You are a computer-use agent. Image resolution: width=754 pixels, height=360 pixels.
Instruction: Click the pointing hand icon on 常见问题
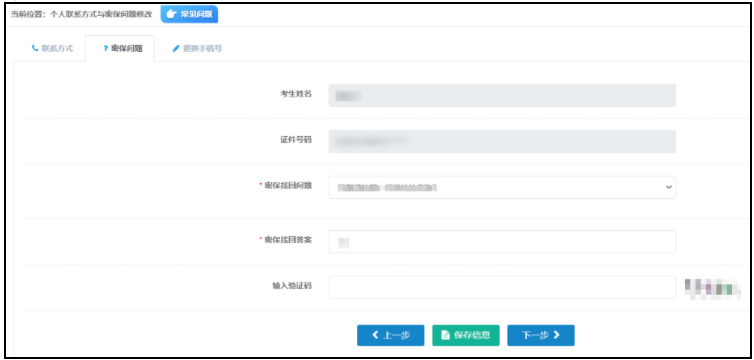click(x=172, y=14)
